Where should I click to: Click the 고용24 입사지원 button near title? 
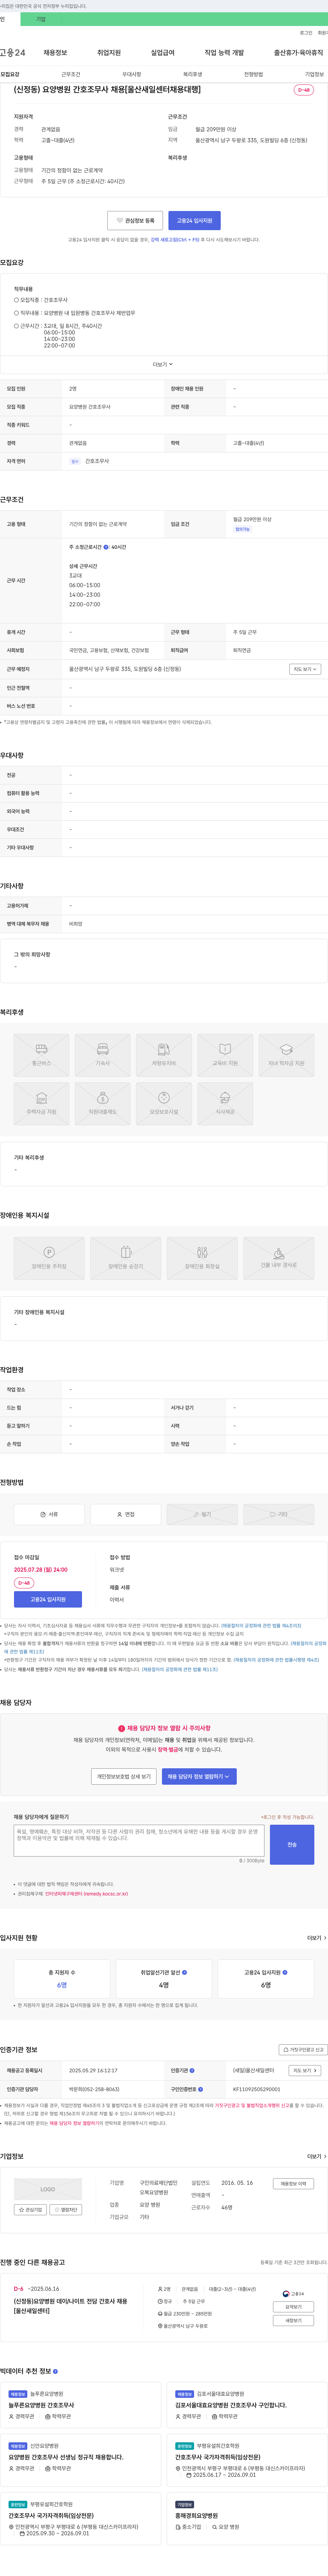click(x=194, y=220)
